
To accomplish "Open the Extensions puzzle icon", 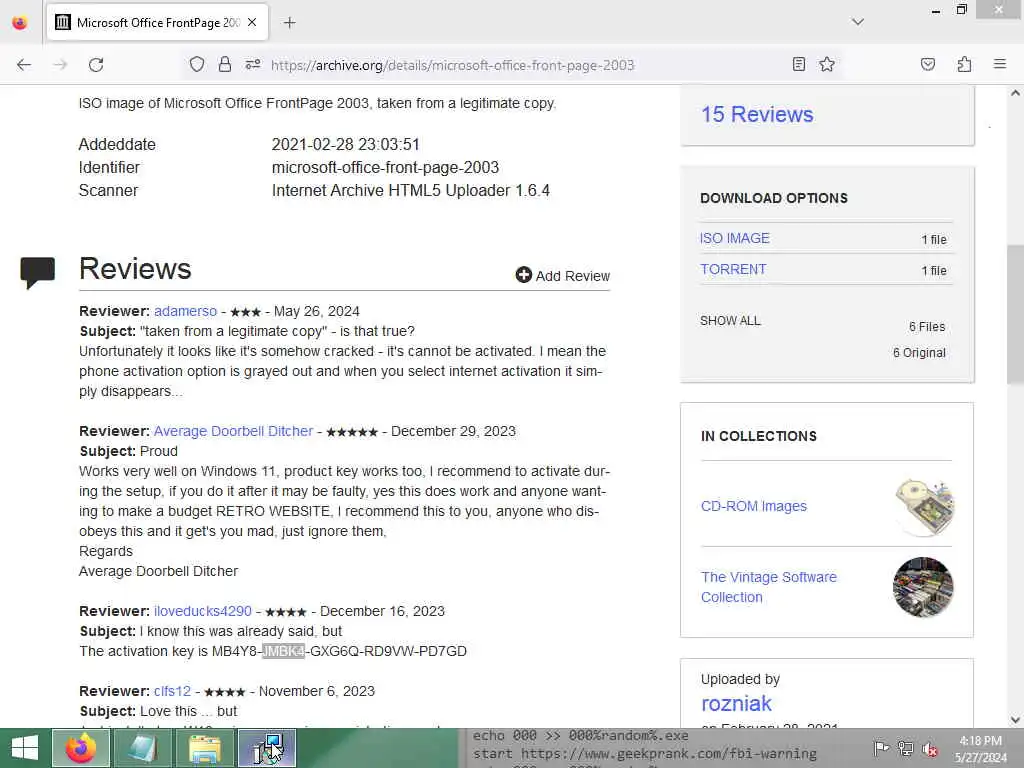I will tap(964, 64).
